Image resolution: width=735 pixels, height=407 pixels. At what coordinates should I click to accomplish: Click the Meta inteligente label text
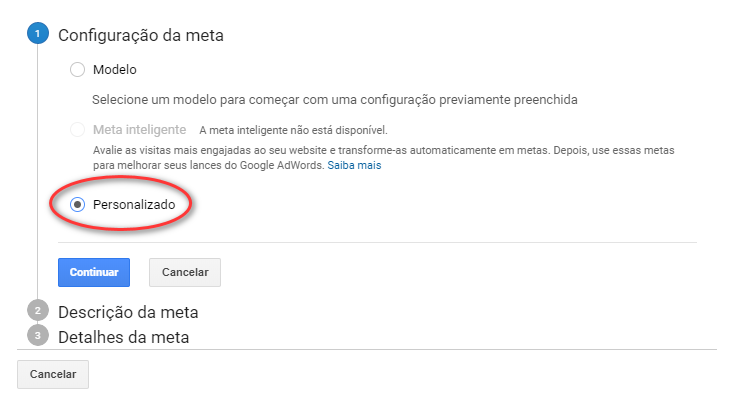coord(139,130)
